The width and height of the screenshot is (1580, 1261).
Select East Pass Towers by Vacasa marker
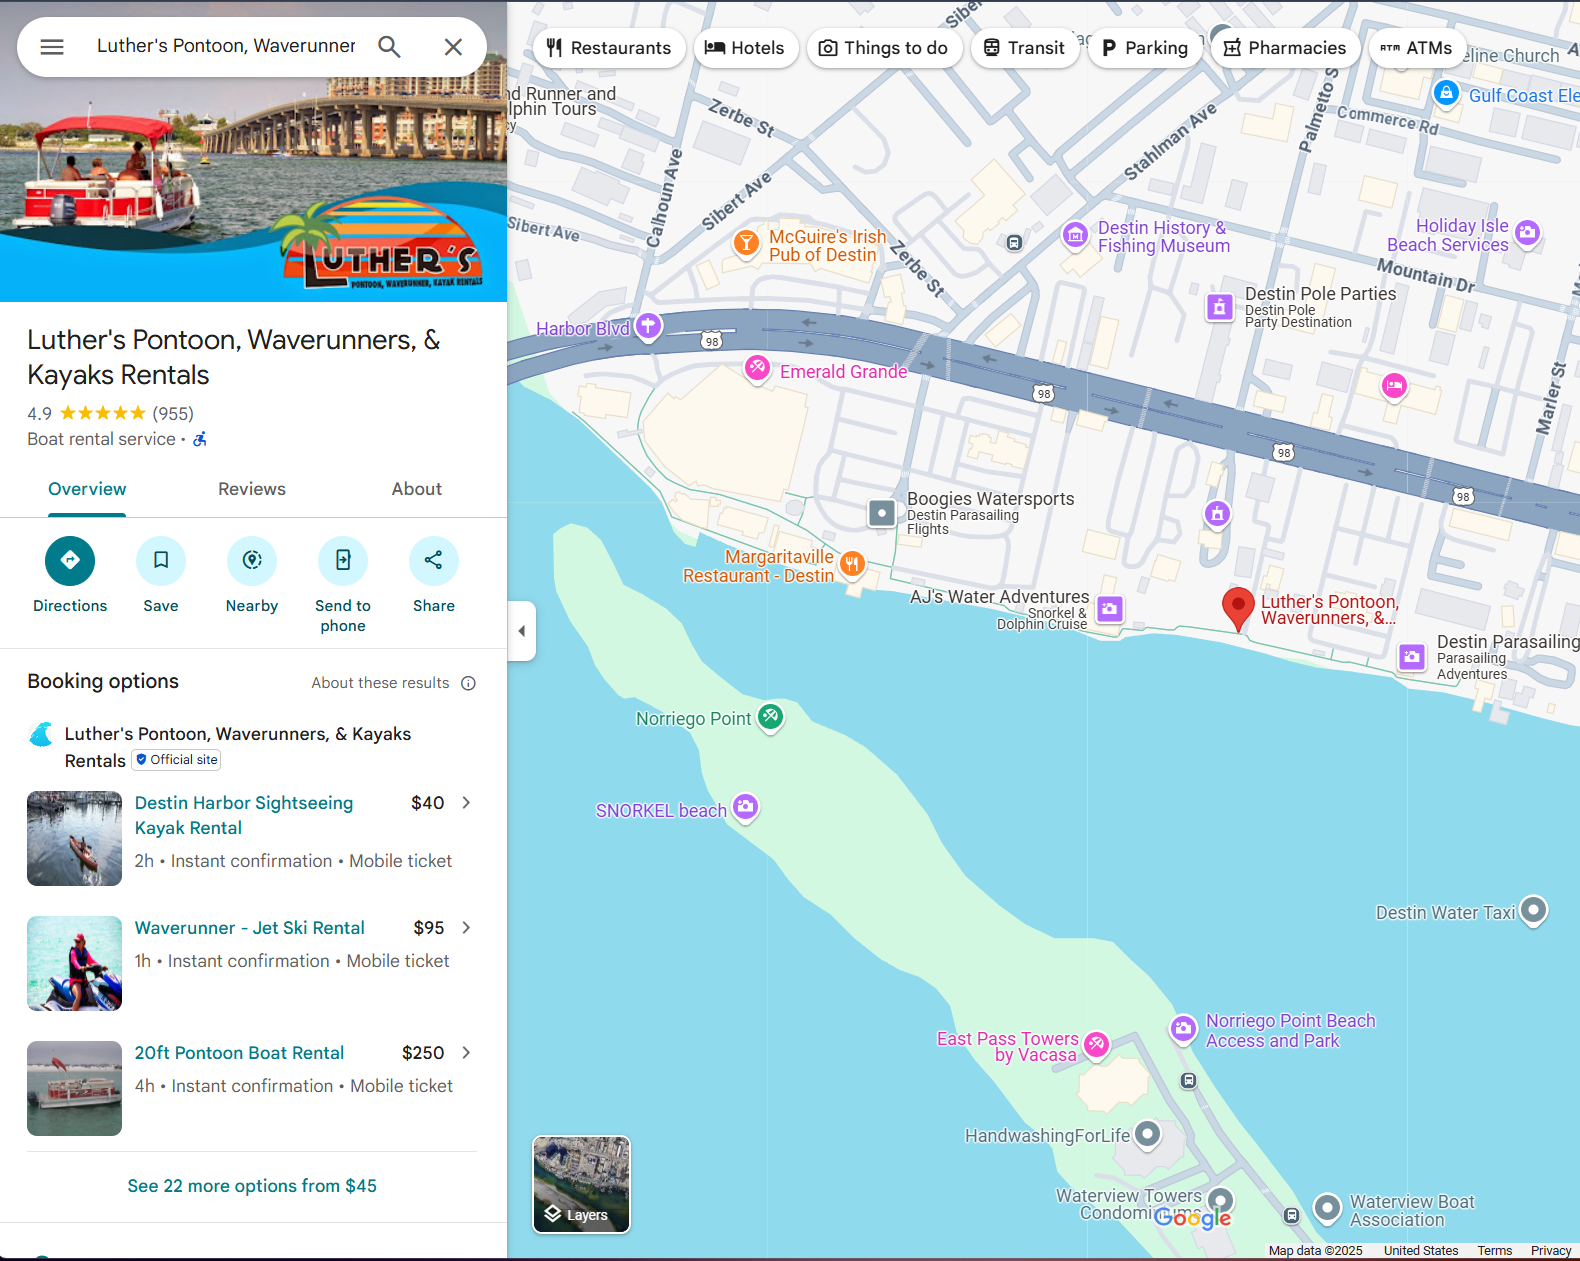pos(1097,1045)
